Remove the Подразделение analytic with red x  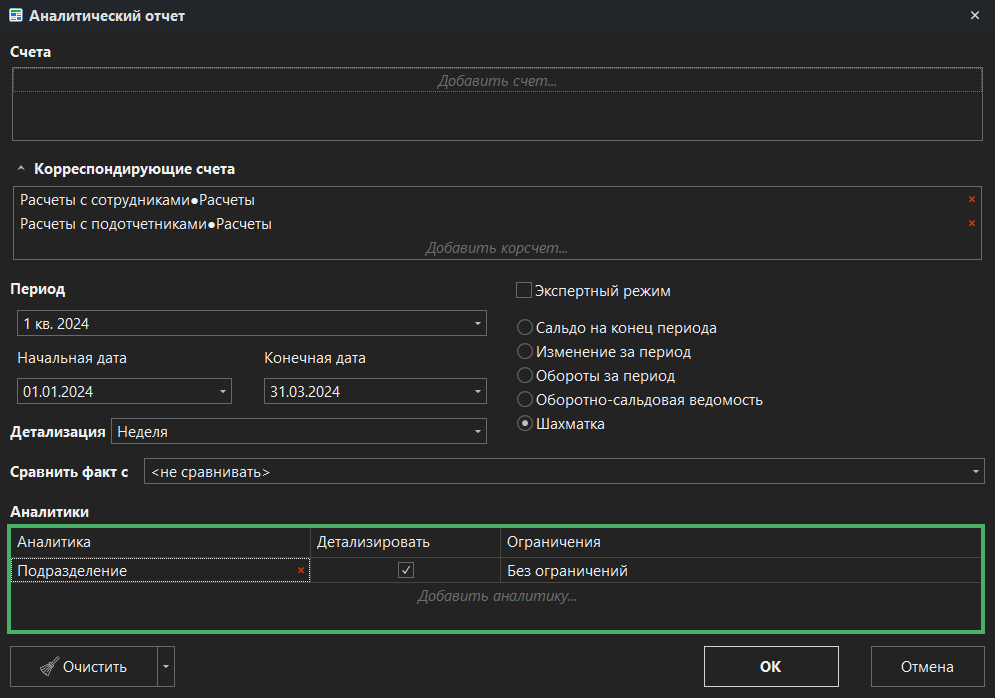click(x=300, y=570)
